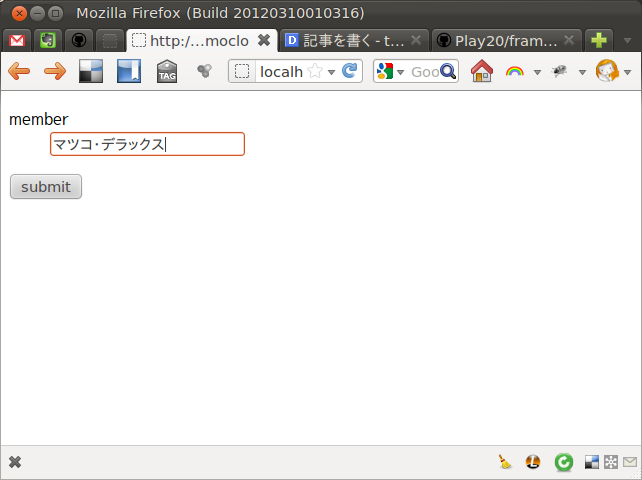Close the http:/...moclo tab
The image size is (642, 480).
pyautogui.click(x=264, y=40)
